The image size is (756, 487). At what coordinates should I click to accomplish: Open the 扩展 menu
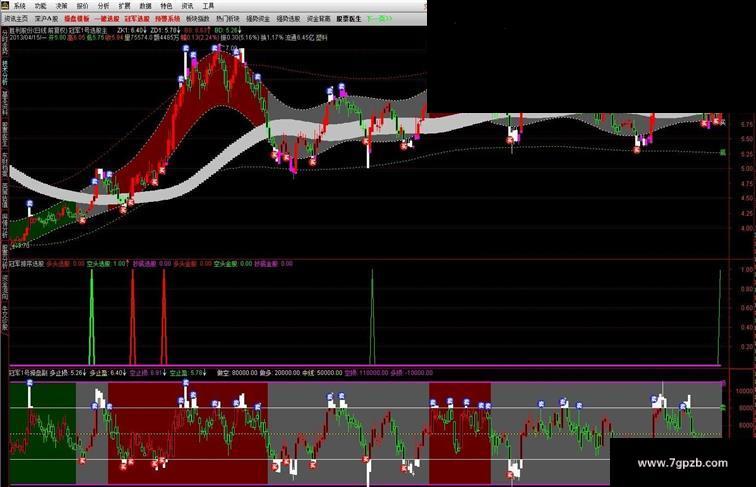click(124, 6)
